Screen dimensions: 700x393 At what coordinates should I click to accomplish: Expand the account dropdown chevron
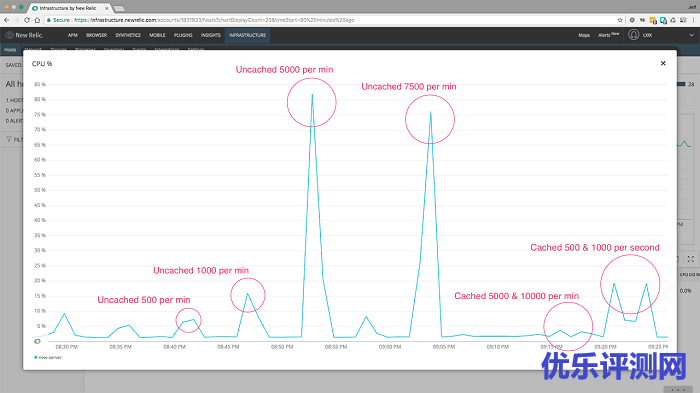click(x=692, y=35)
